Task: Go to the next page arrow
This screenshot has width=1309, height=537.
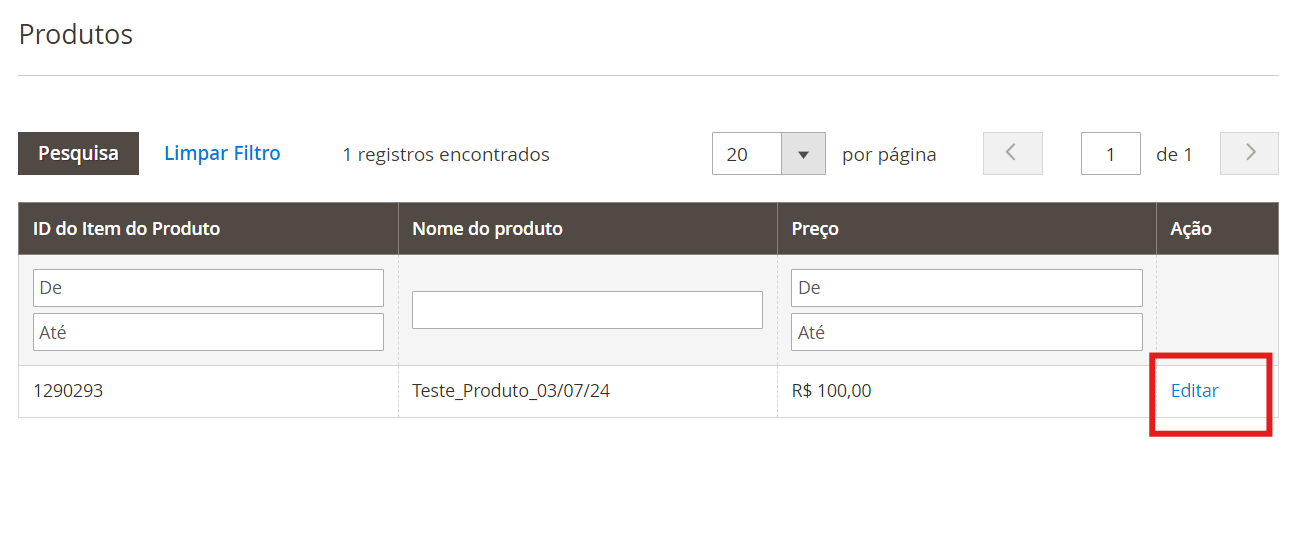Action: (x=1249, y=154)
